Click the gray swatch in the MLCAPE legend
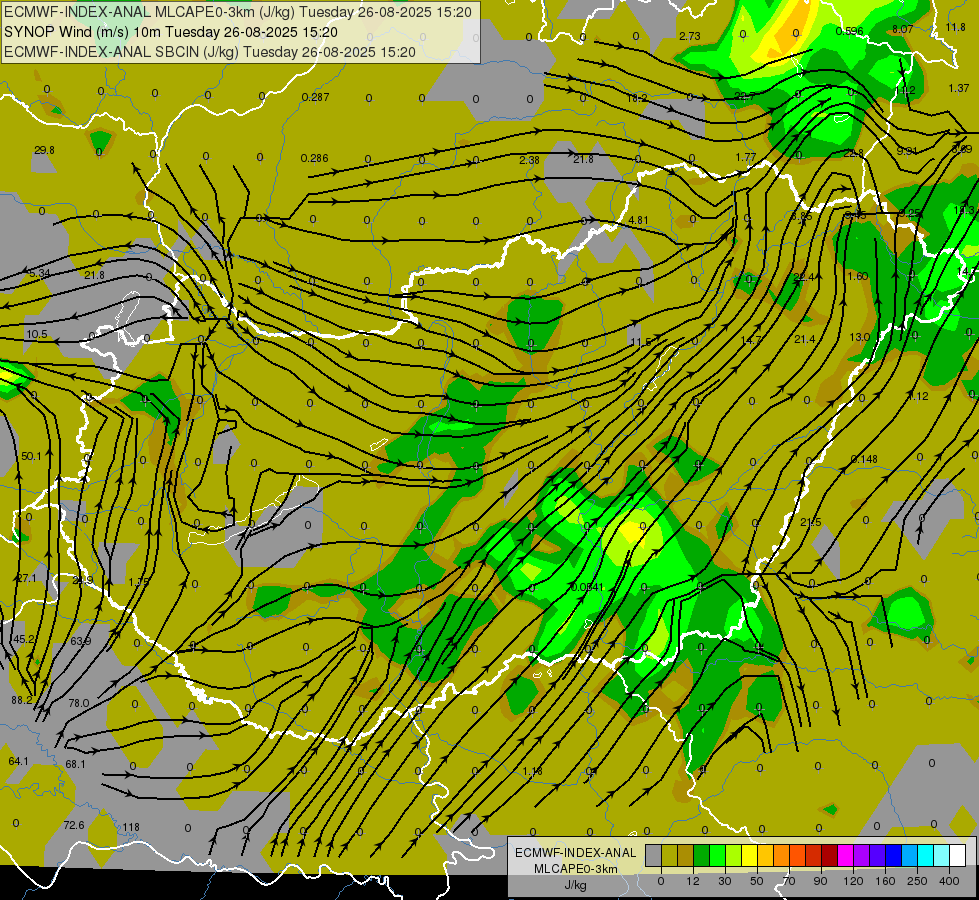The image size is (979, 900). tap(654, 855)
